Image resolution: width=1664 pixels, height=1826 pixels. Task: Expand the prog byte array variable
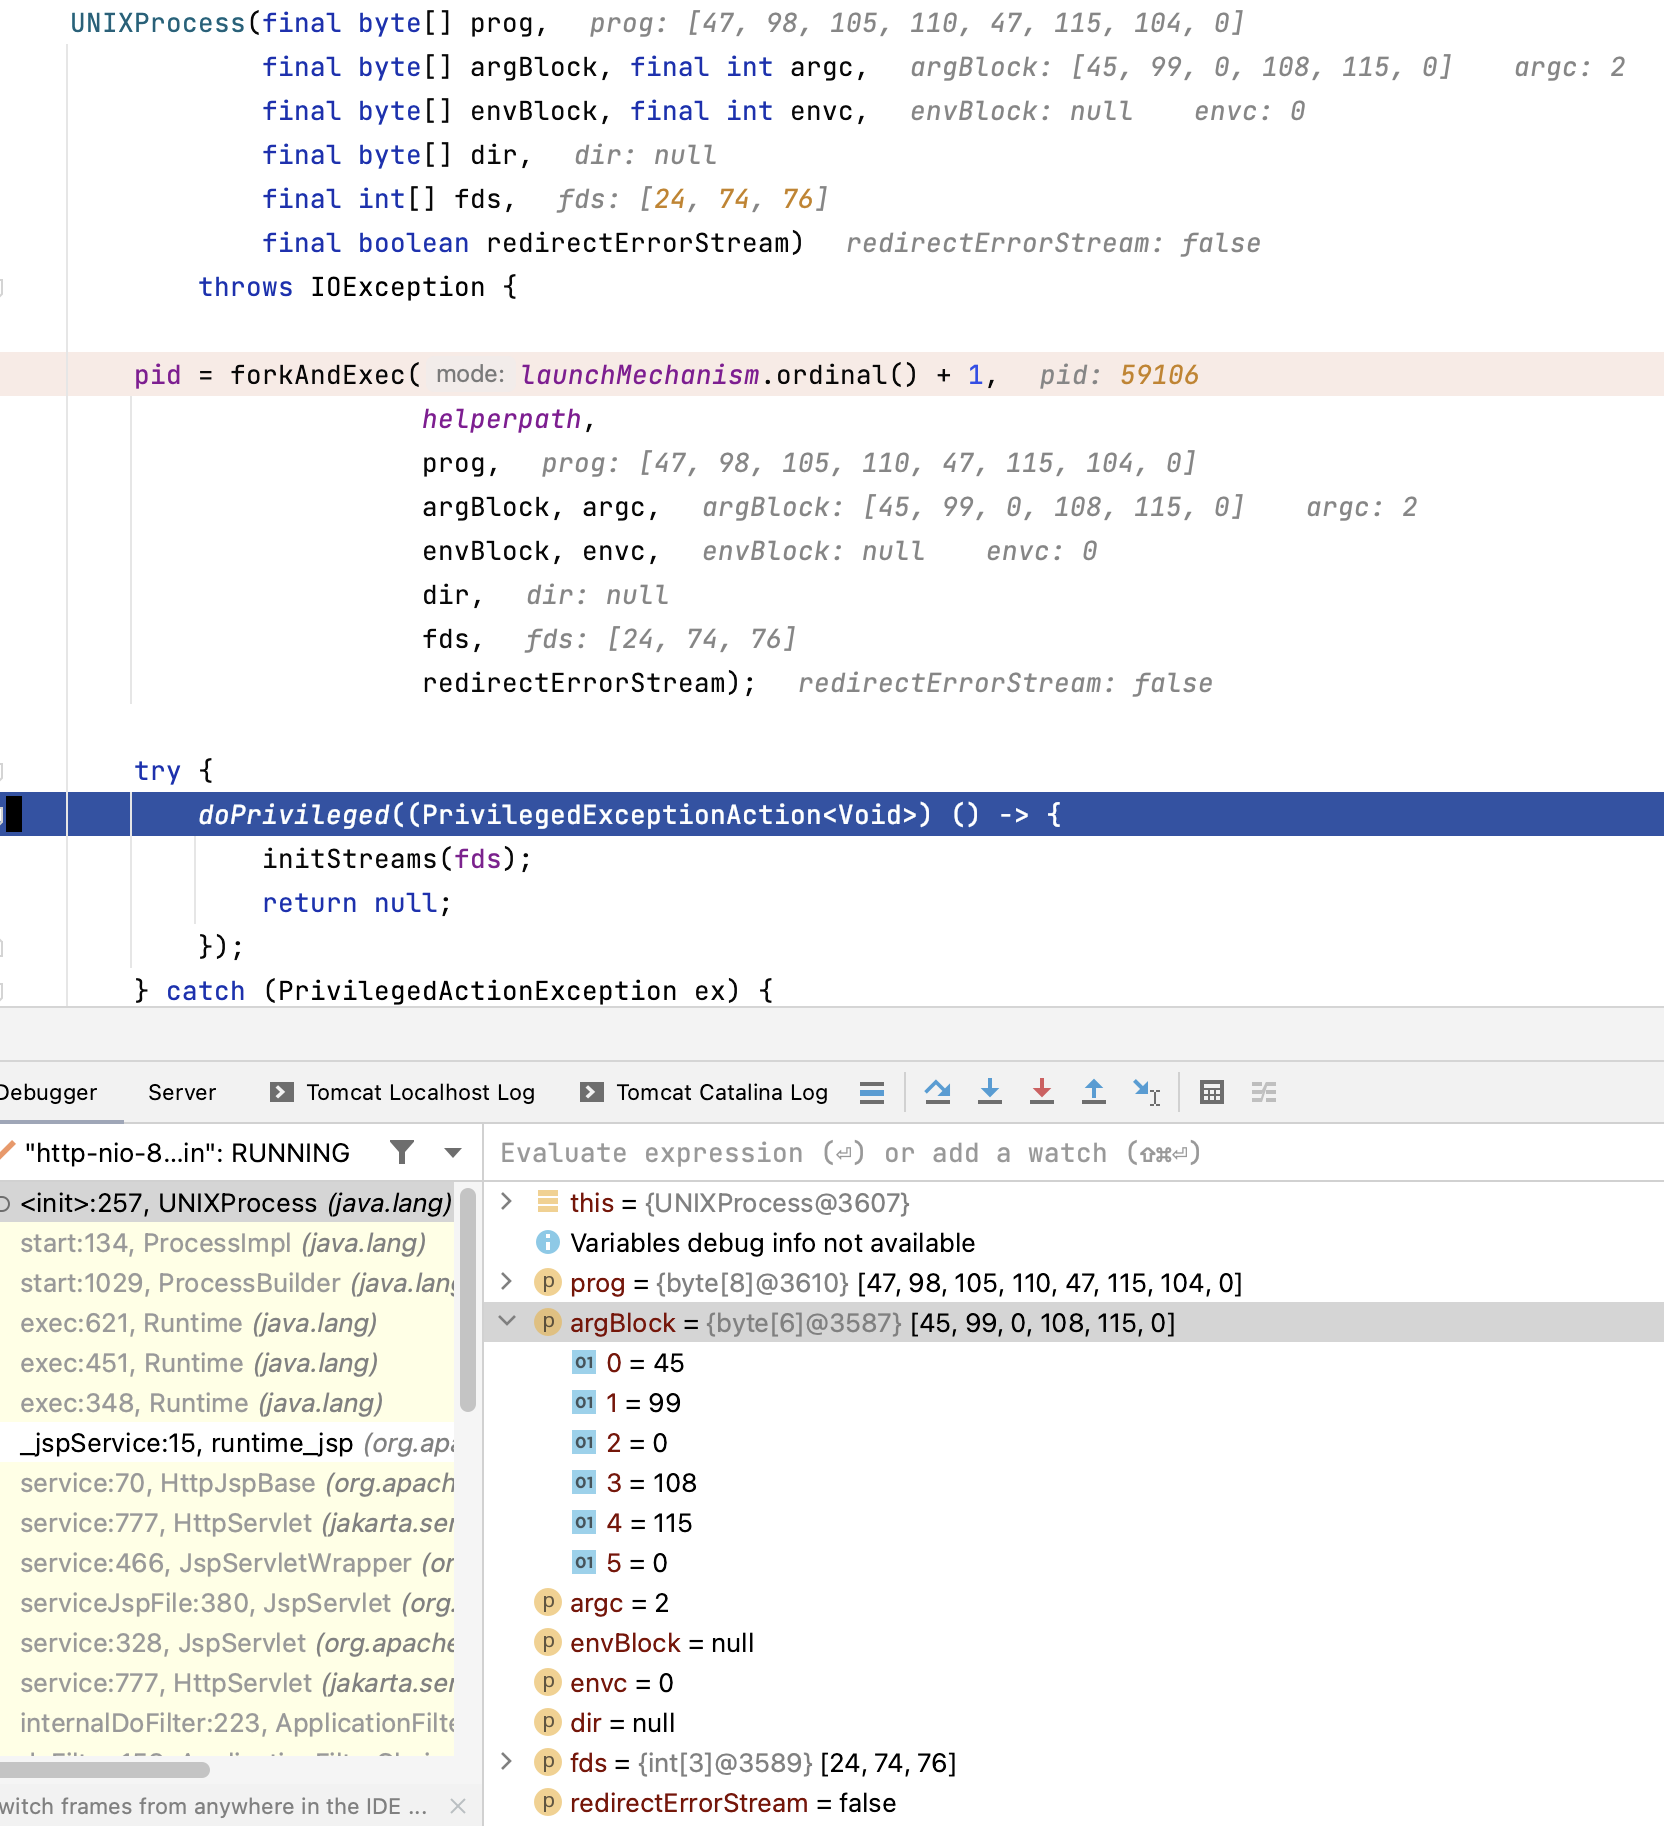[507, 1282]
